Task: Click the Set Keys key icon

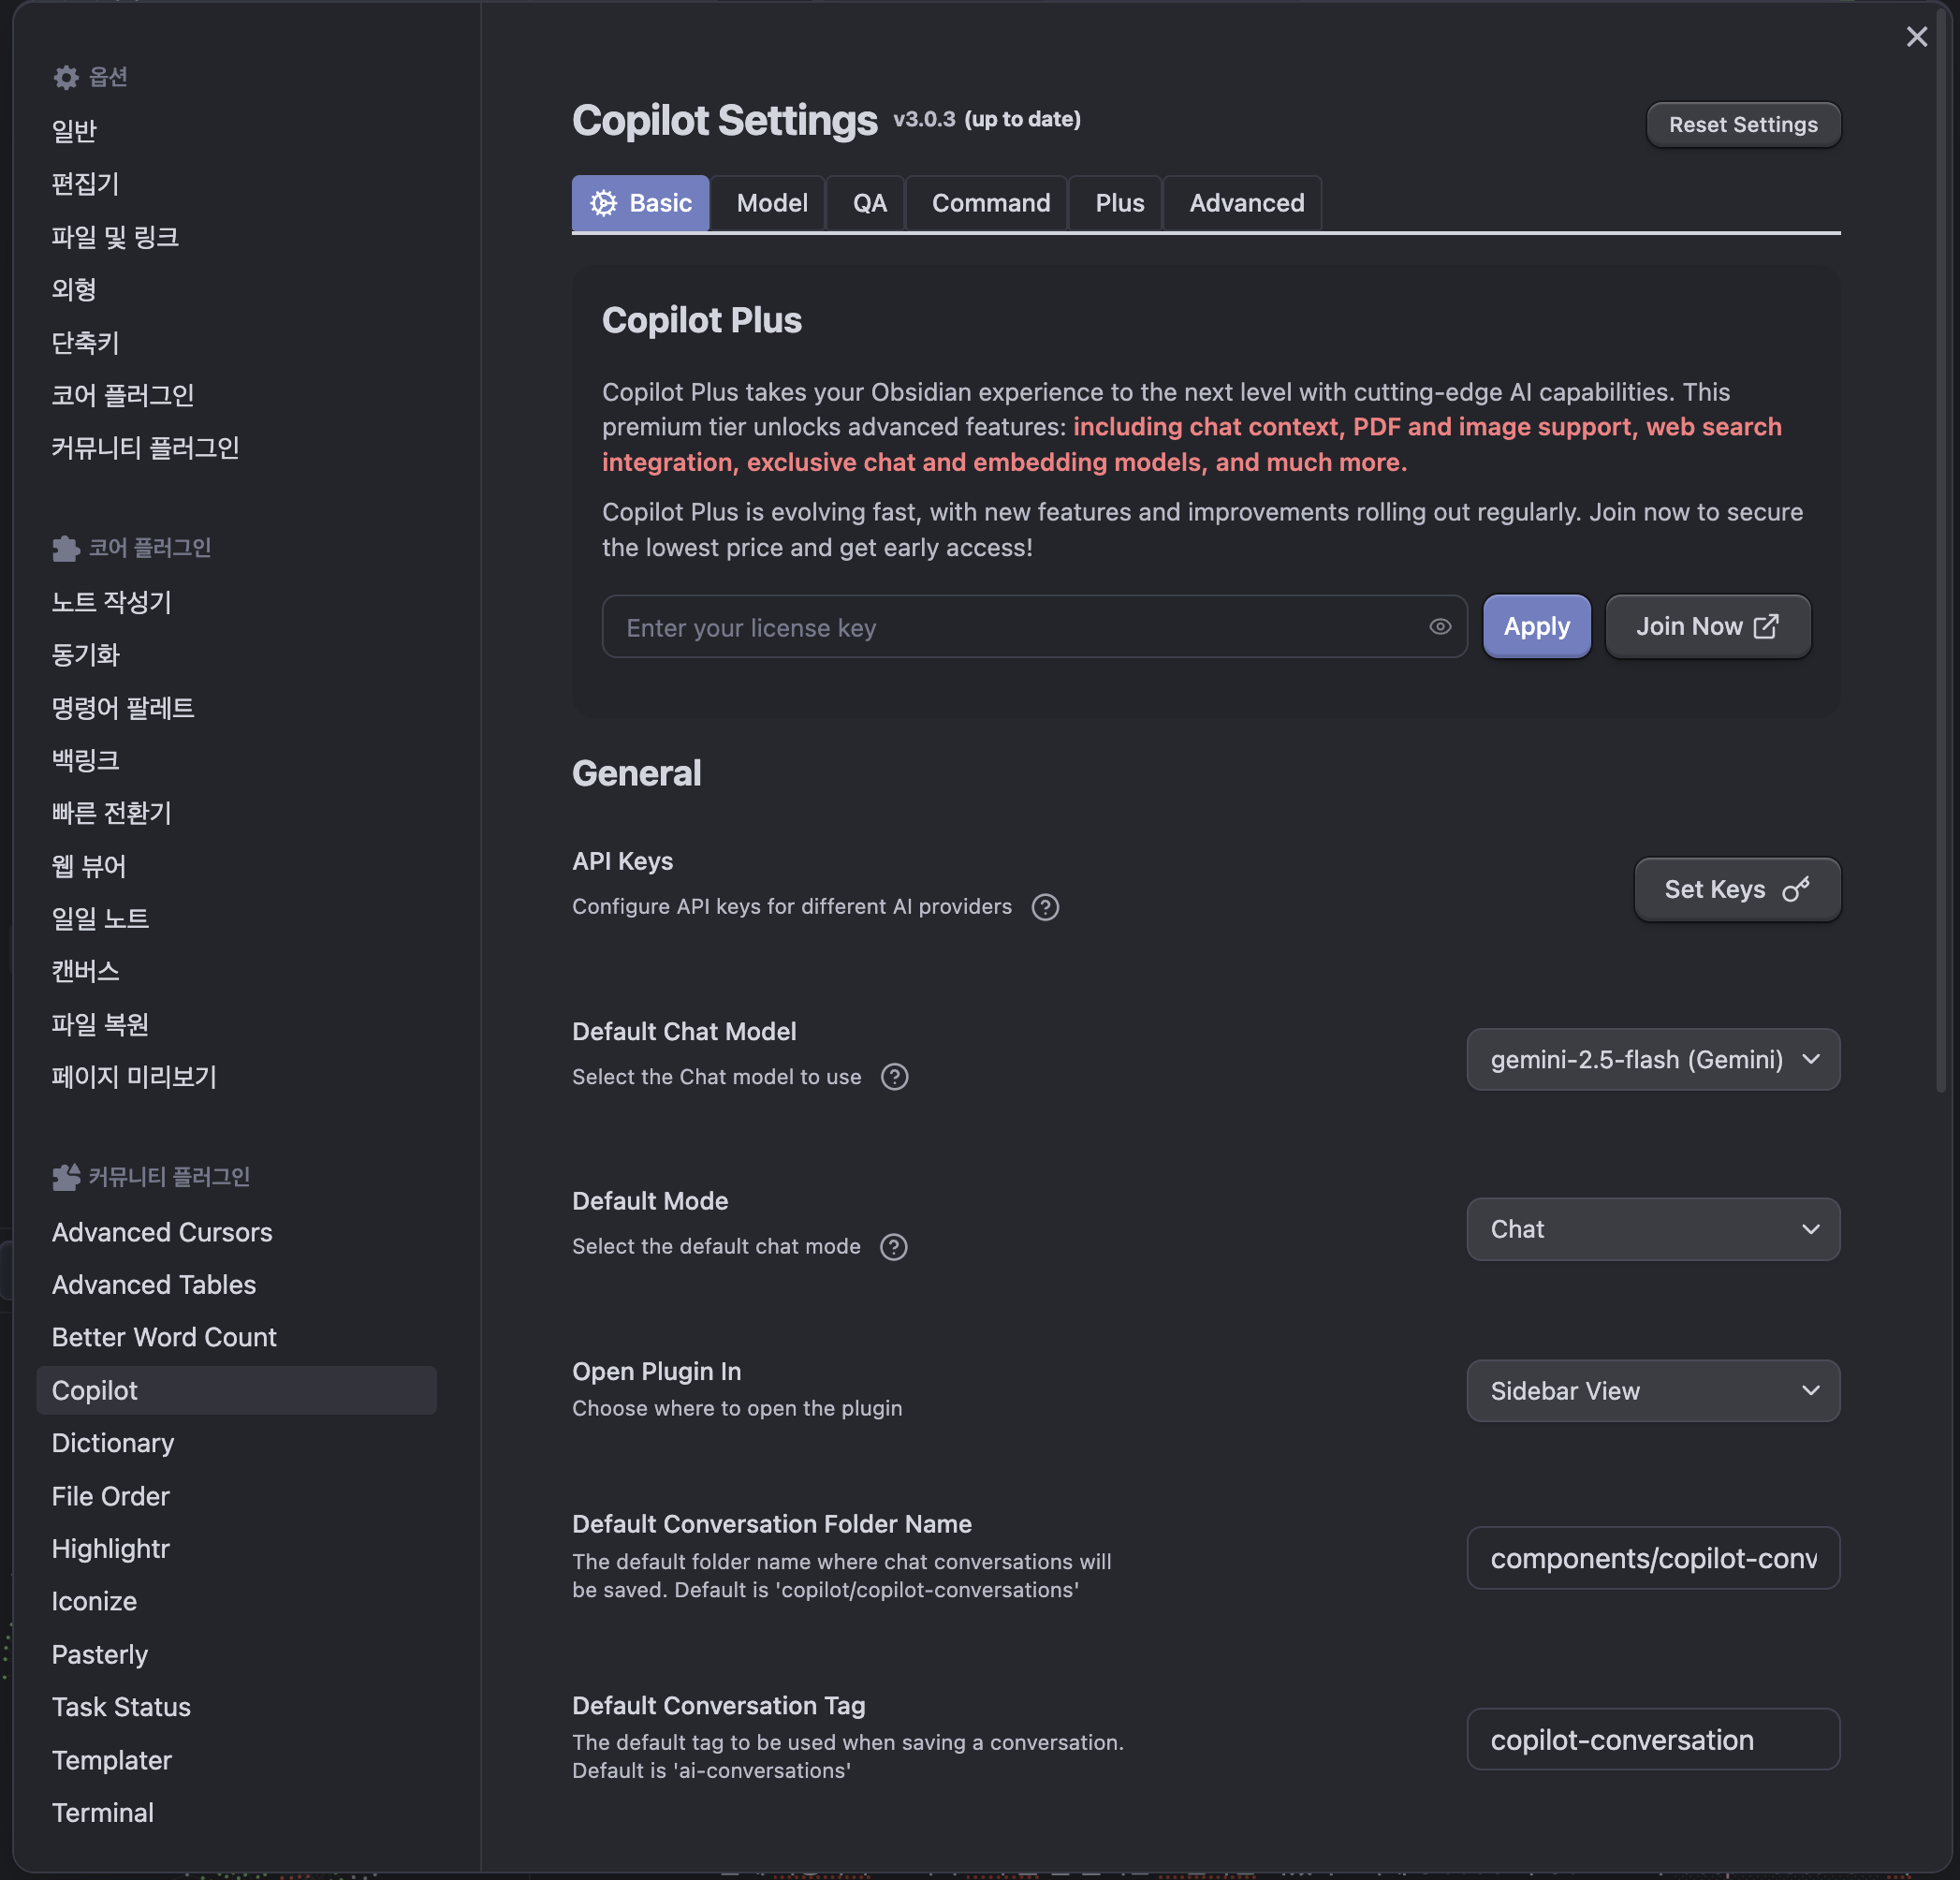Action: [1795, 889]
